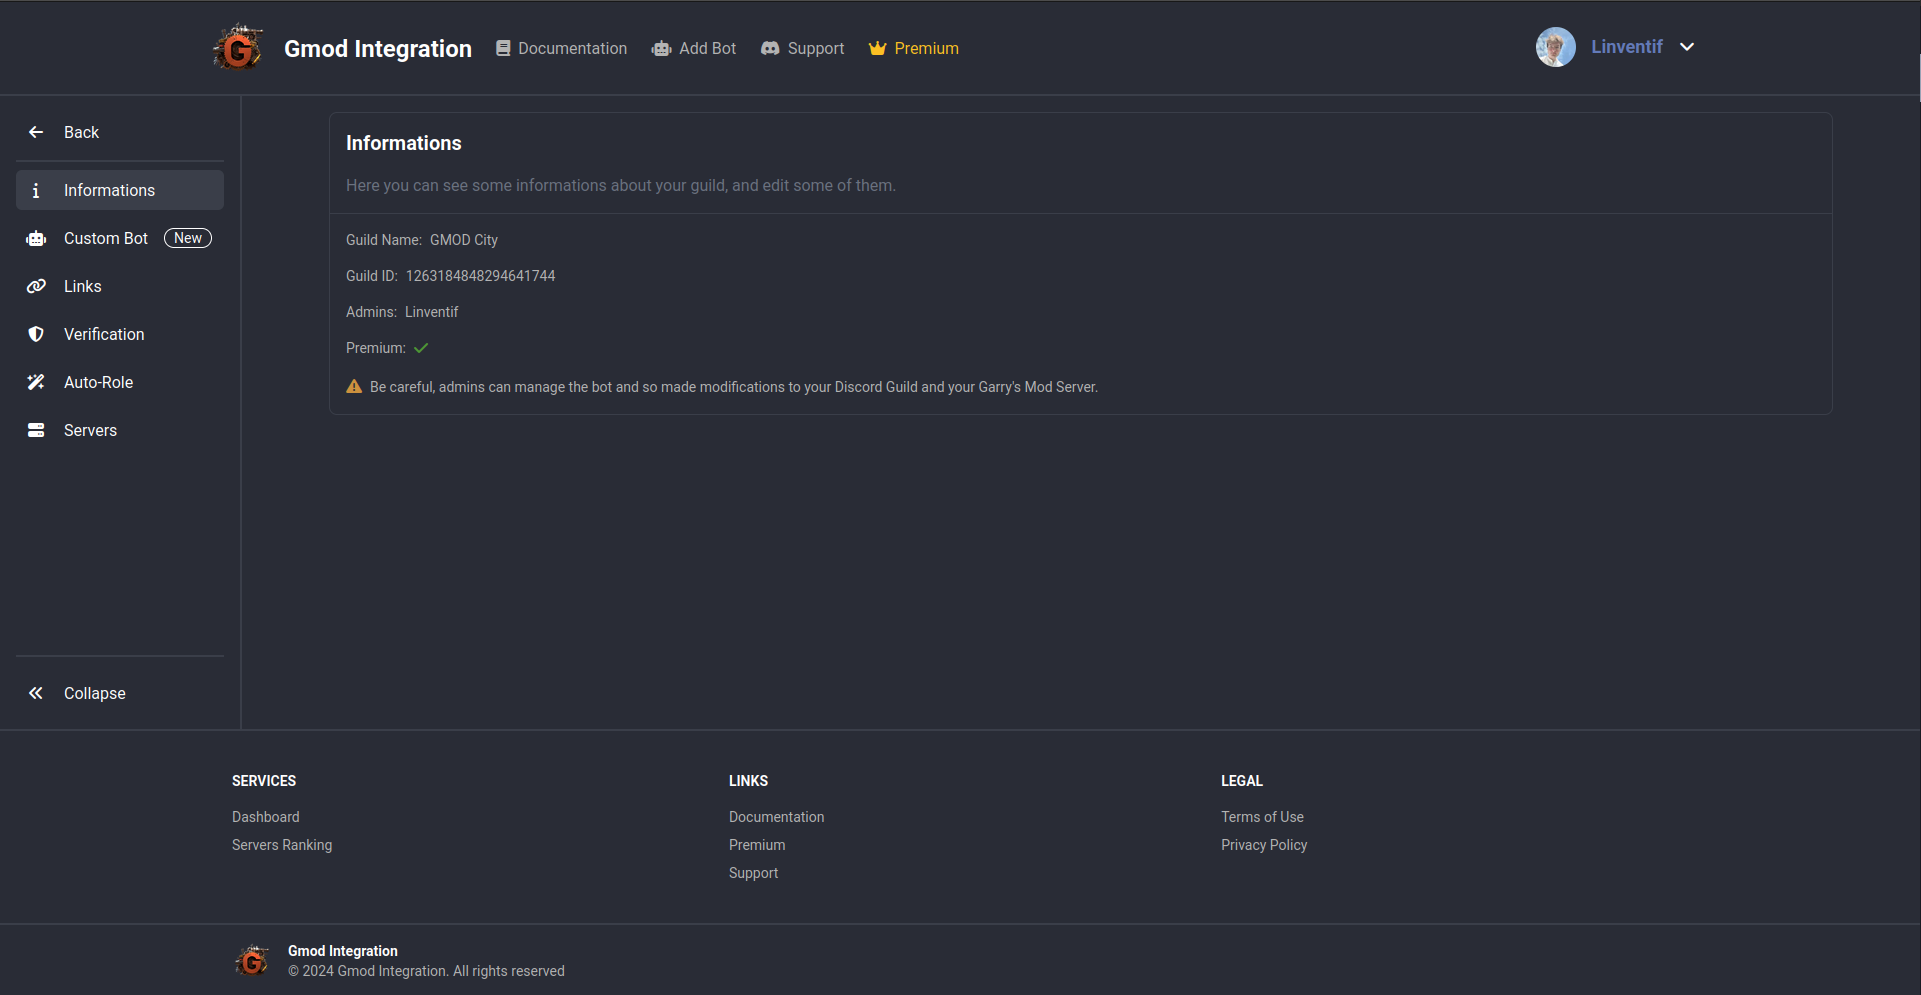Screen dimensions: 1921x995
Task: Open the Linventif account dropdown by username
Action: (1626, 47)
